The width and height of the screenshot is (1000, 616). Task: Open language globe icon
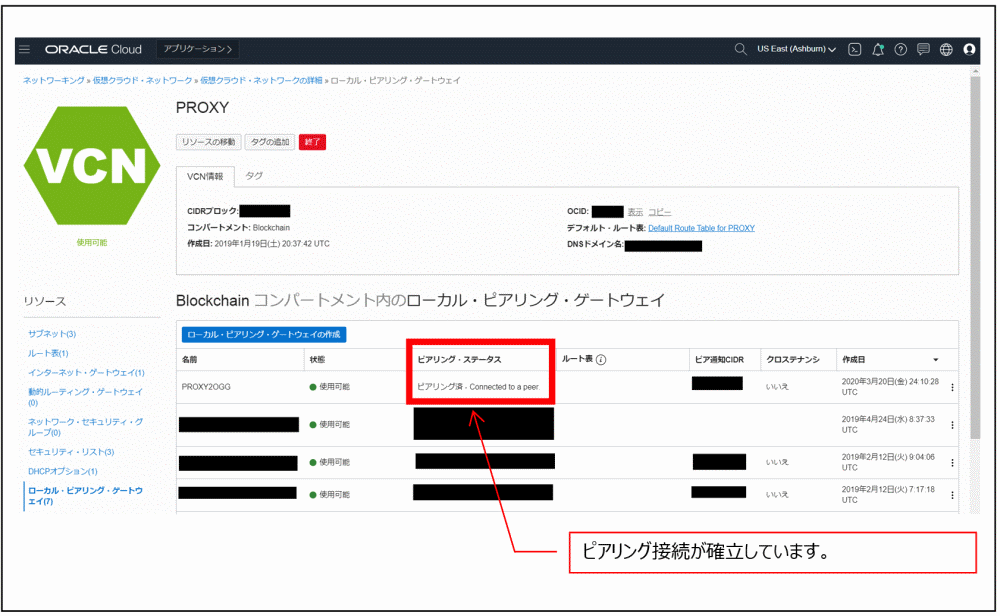tap(946, 49)
